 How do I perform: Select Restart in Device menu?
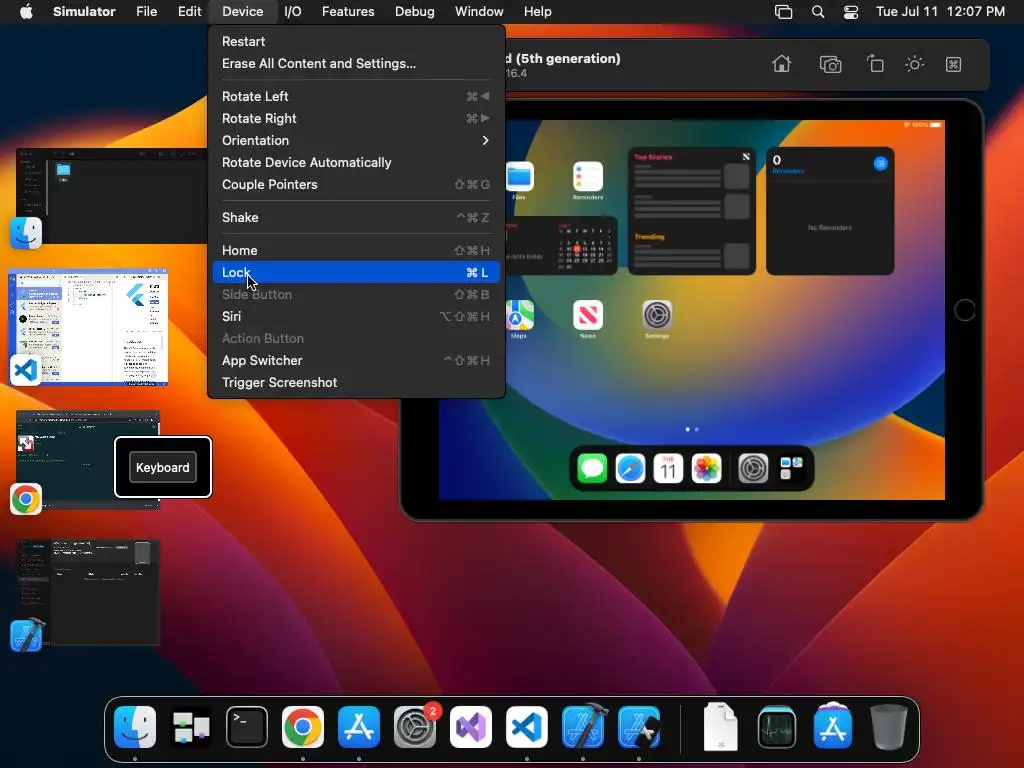(x=356, y=41)
